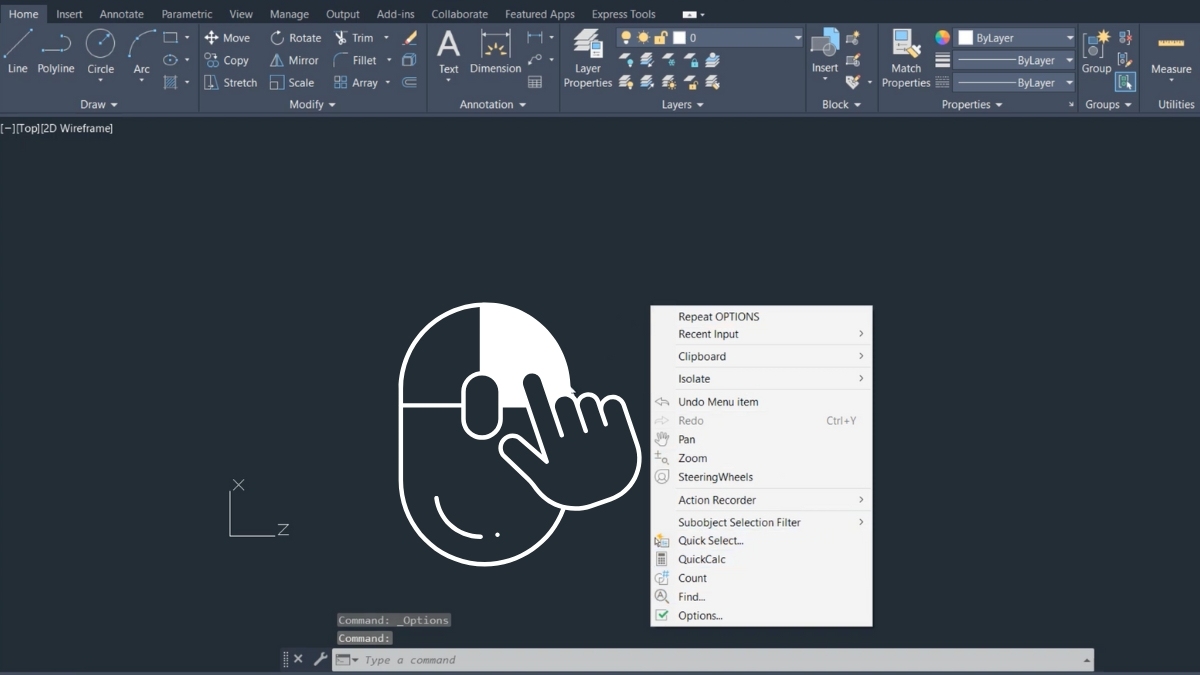Open Layer Properties manager
This screenshot has height=675, width=1200.
(x=588, y=58)
